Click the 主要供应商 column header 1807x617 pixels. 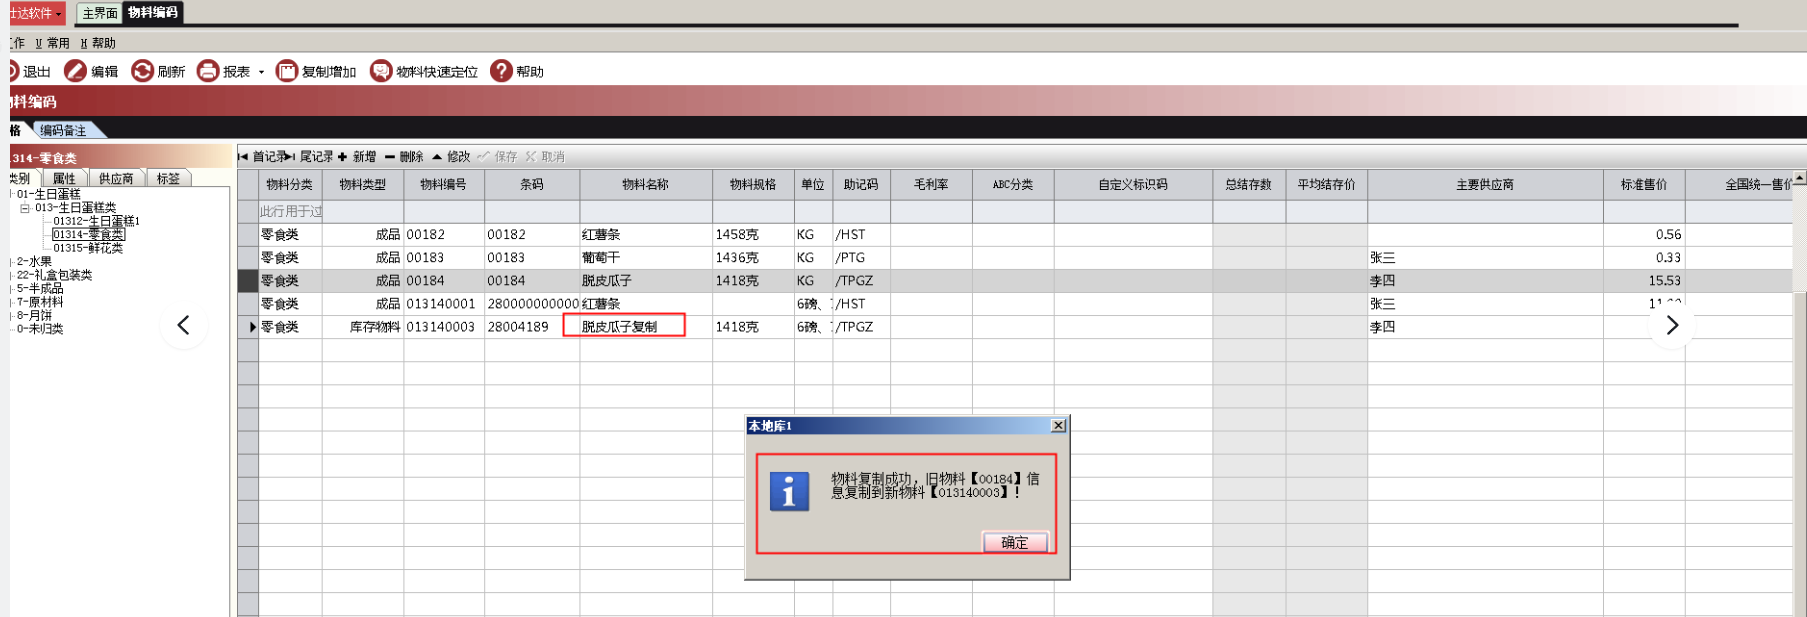pos(1485,185)
